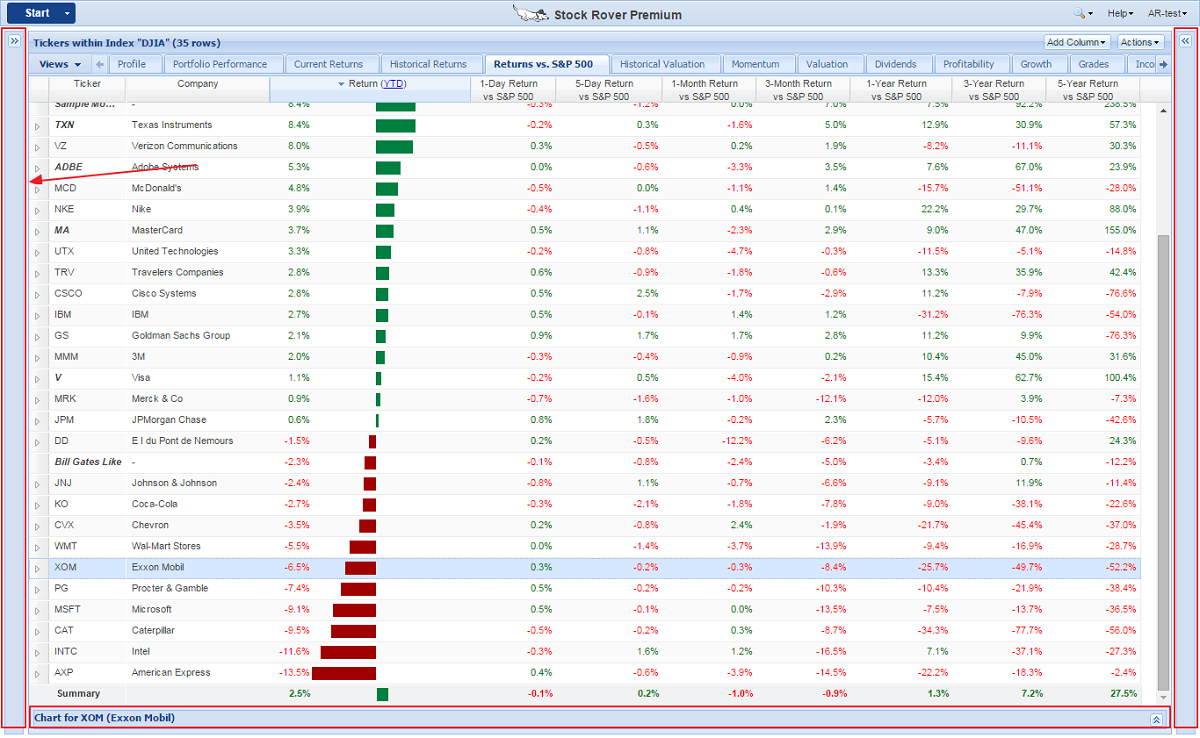Open the Add Column dropdown
Image resolution: width=1200 pixels, height=738 pixels.
tap(1077, 42)
